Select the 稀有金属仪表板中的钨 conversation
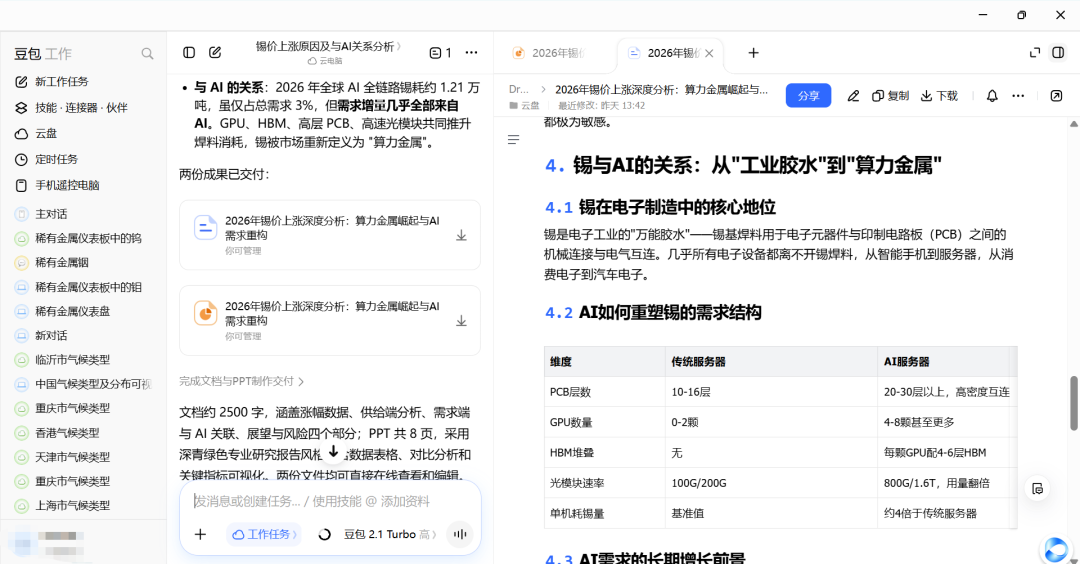Screen dimensions: 1080x564 tap(83, 238)
